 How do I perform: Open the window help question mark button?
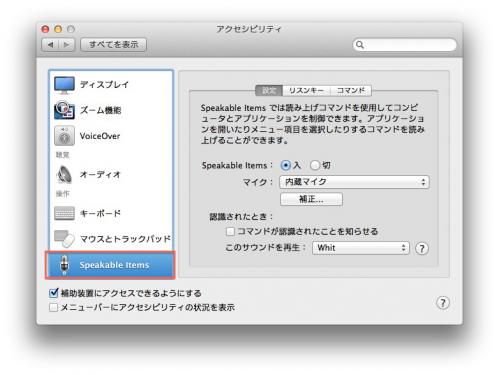(x=443, y=303)
